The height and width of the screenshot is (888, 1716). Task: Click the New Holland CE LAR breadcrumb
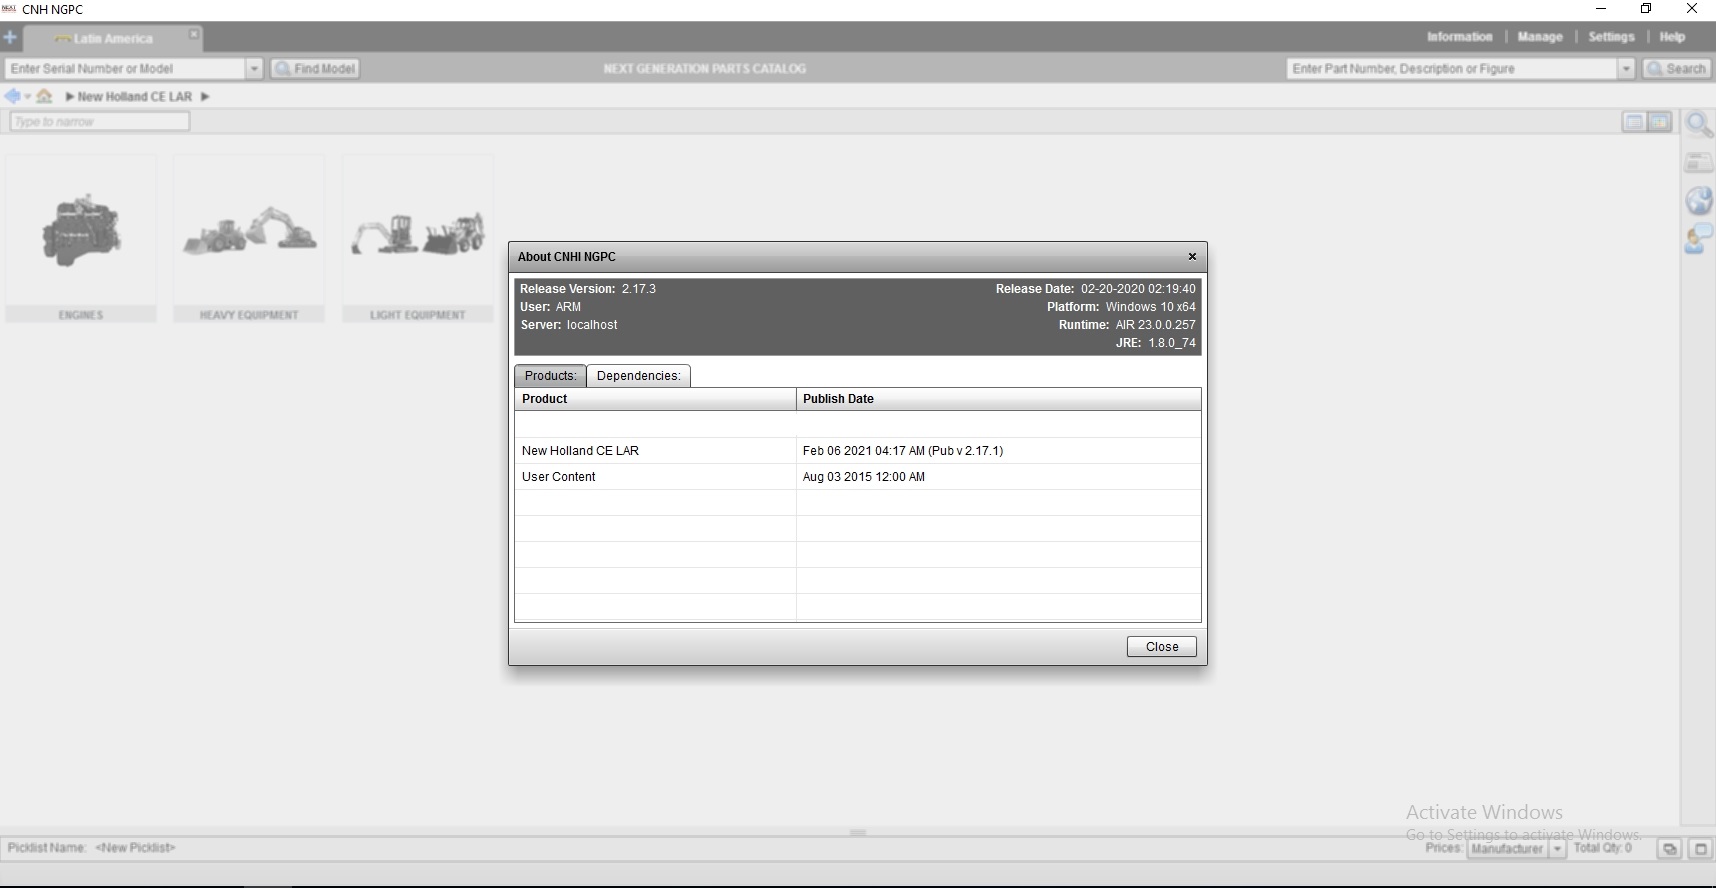click(x=135, y=97)
